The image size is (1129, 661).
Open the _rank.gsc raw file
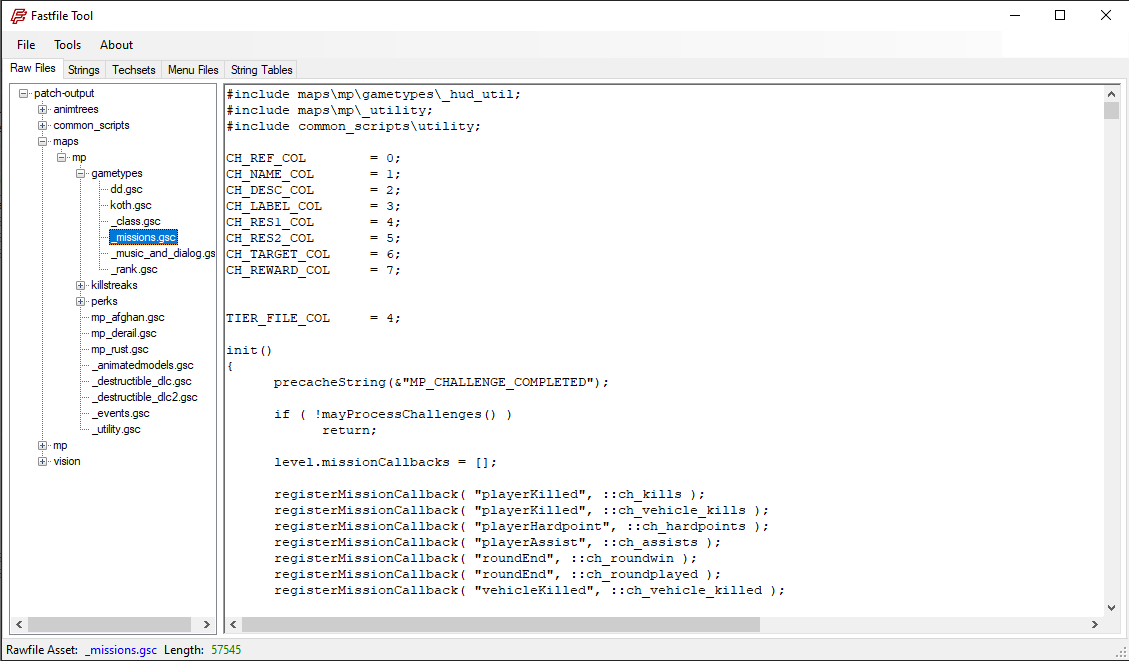[x=134, y=269]
